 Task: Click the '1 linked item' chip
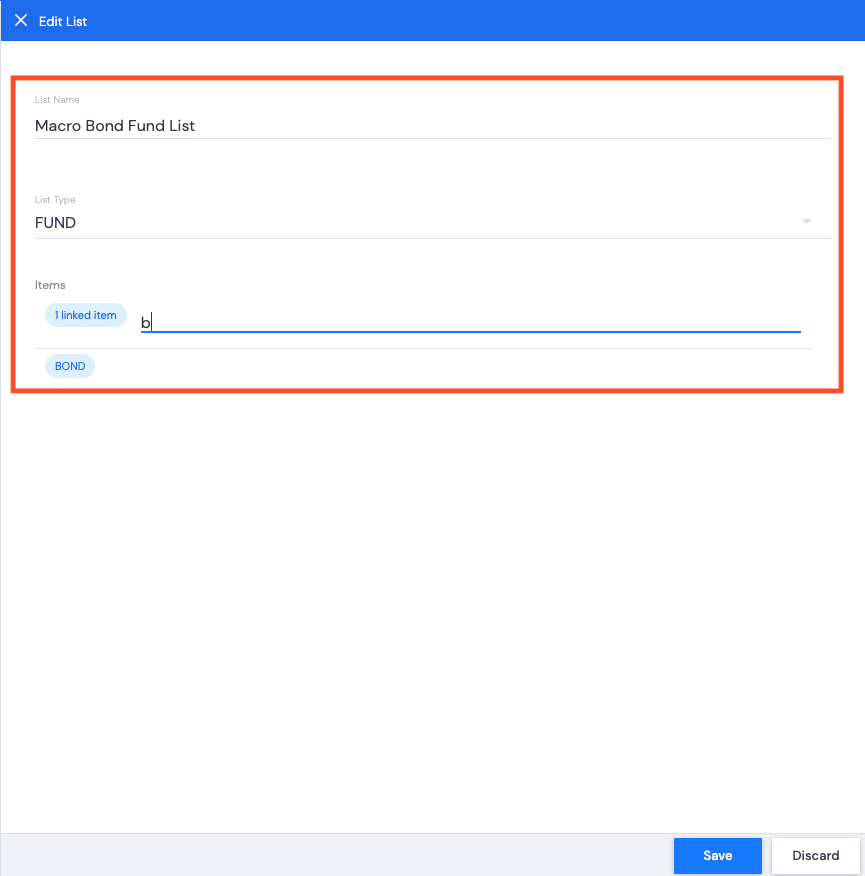click(85, 315)
